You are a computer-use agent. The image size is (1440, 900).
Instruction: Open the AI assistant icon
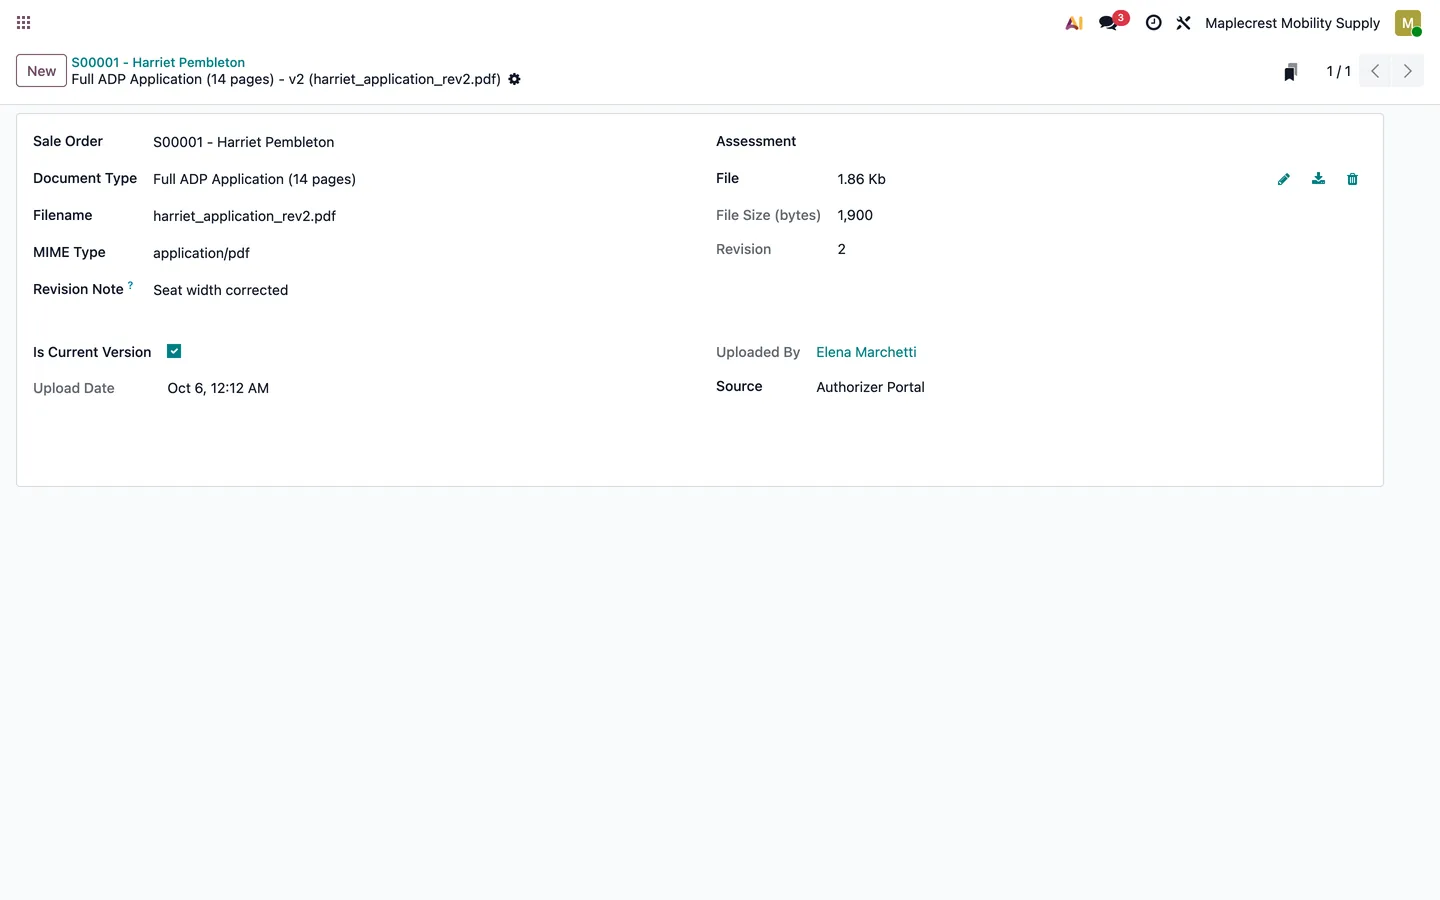pos(1074,23)
